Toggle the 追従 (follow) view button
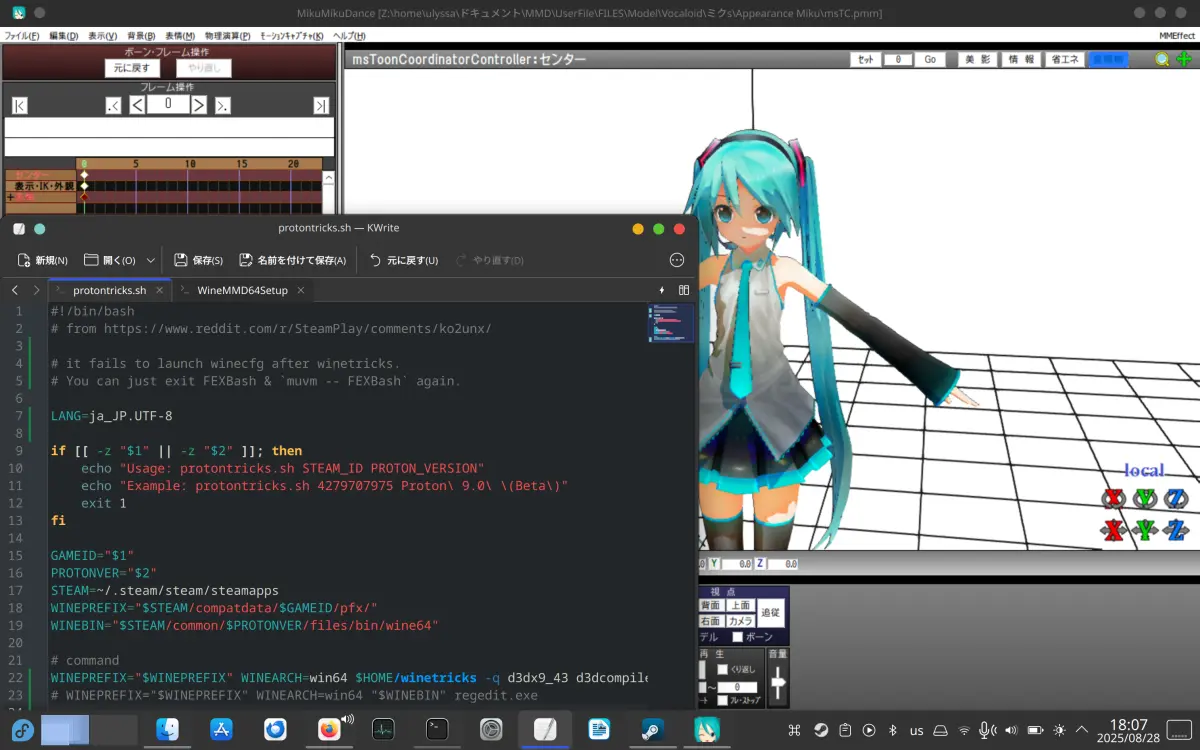 [x=771, y=613]
